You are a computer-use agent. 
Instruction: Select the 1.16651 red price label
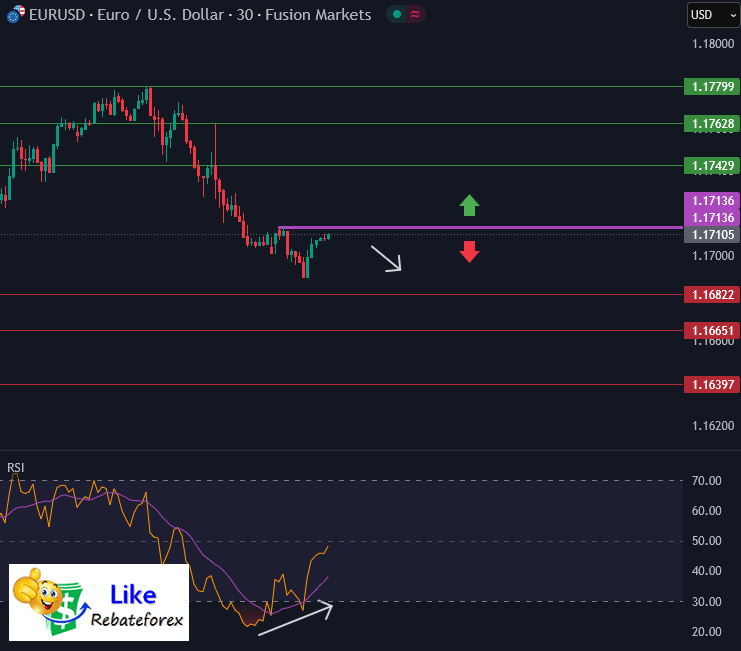(712, 331)
